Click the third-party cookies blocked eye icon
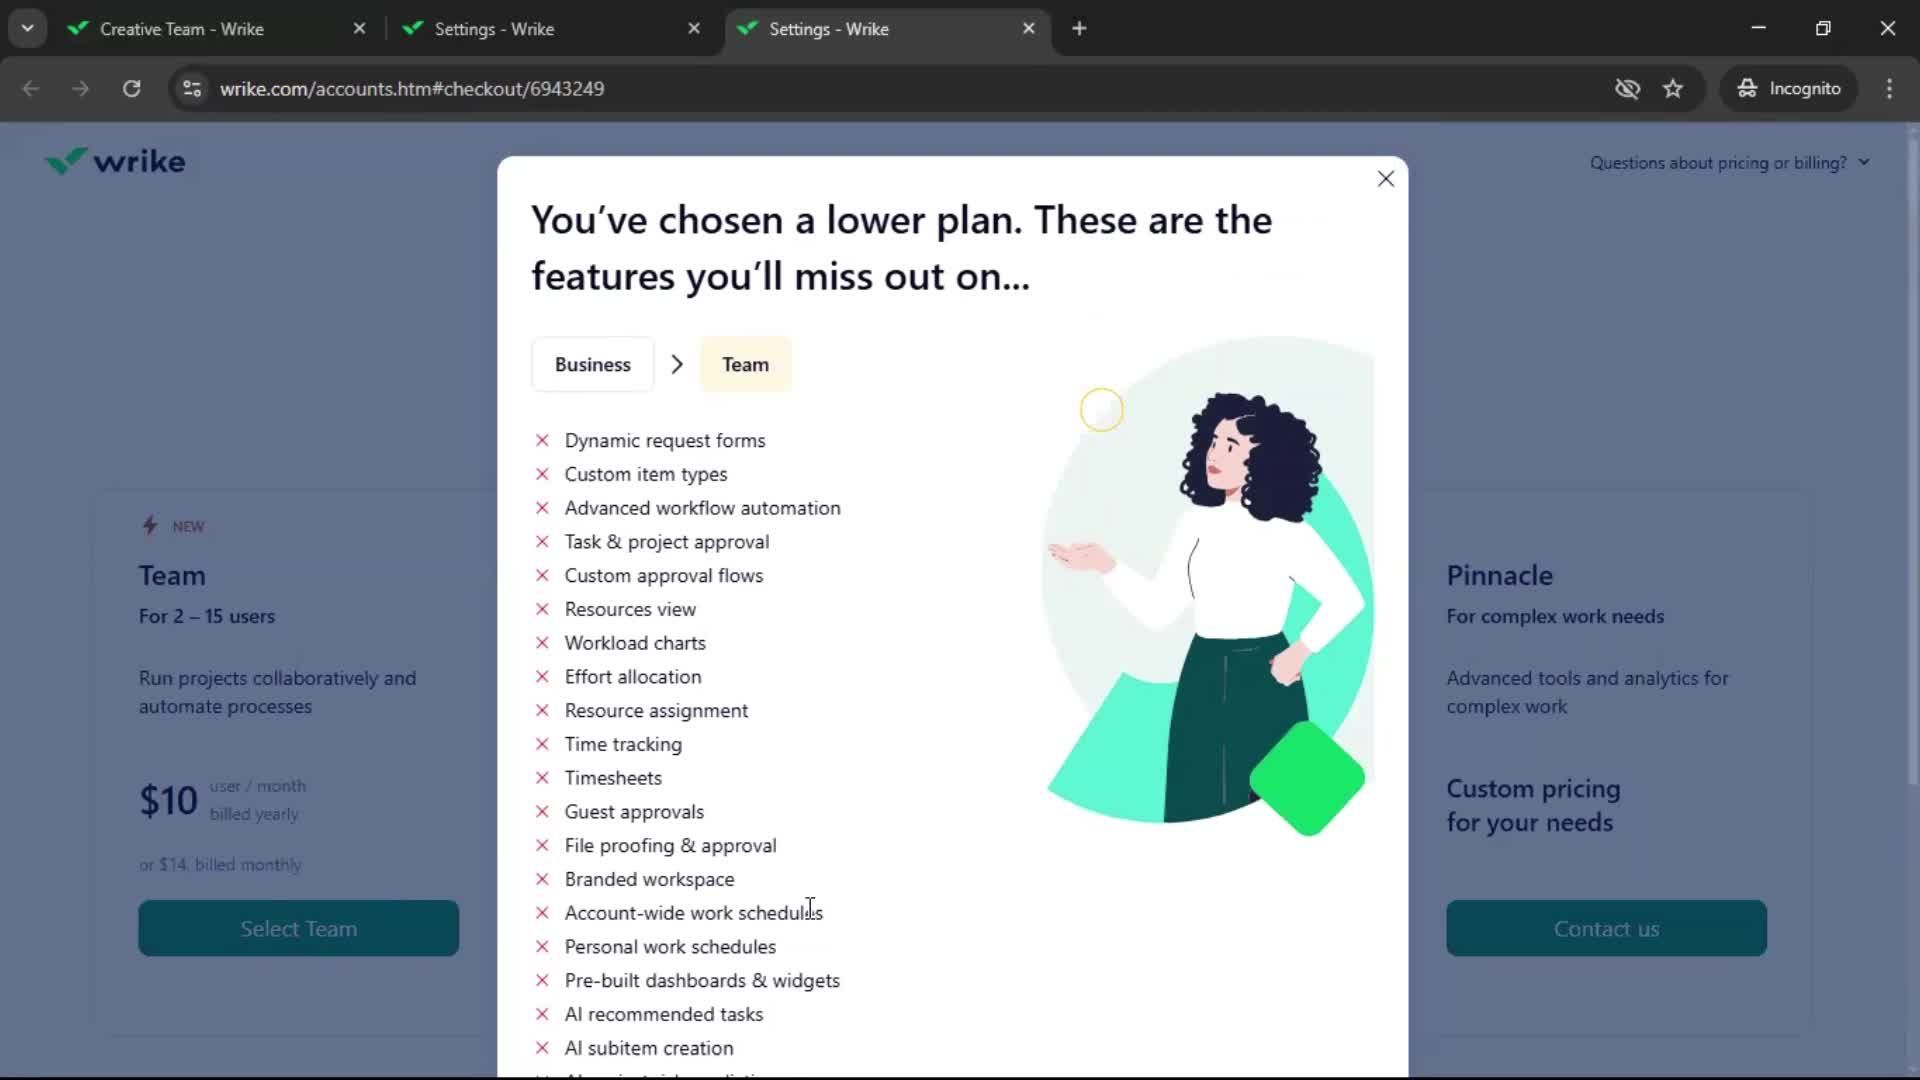 [1627, 88]
